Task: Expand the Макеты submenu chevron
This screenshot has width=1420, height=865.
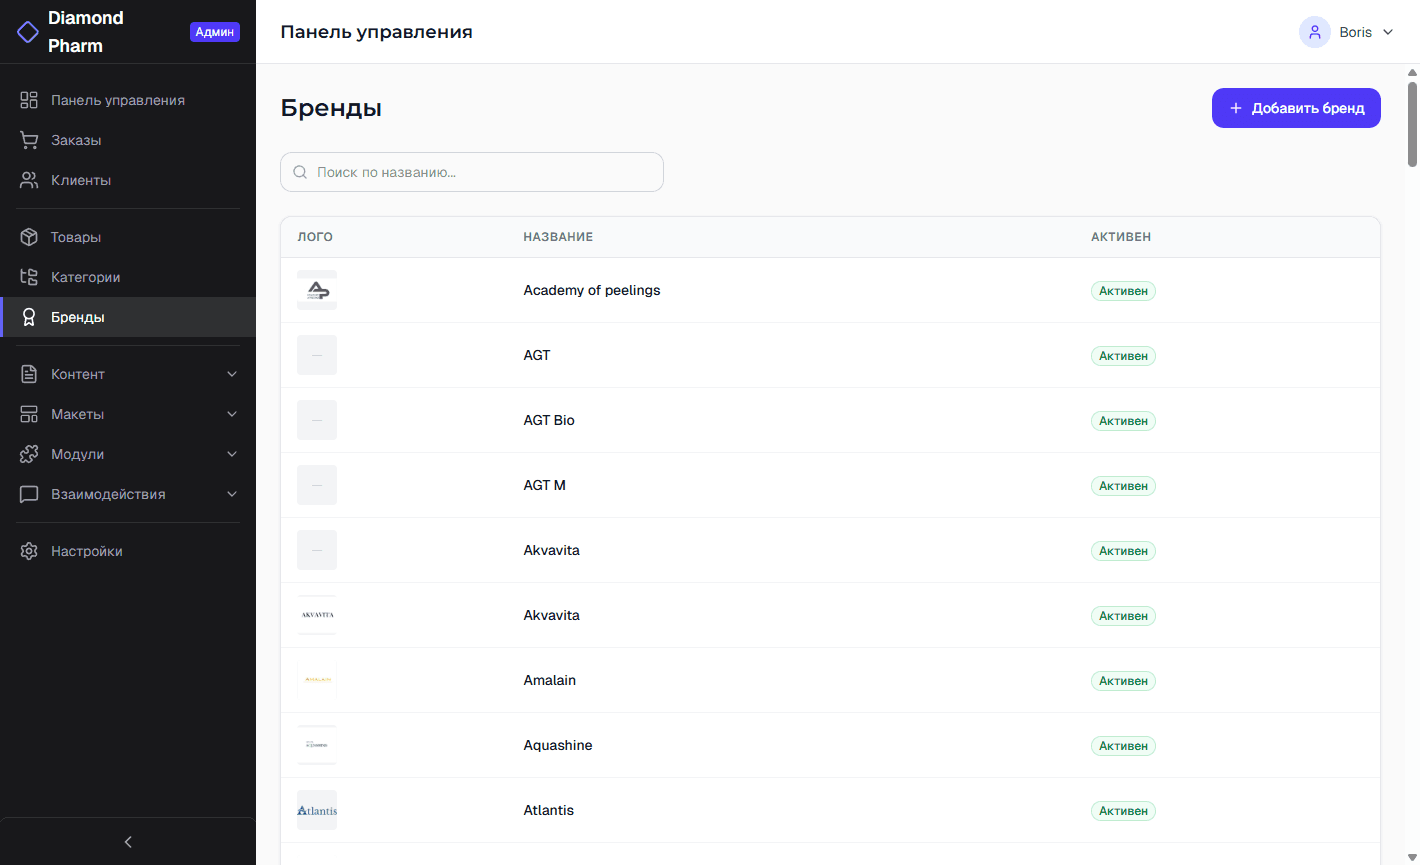Action: tap(232, 414)
